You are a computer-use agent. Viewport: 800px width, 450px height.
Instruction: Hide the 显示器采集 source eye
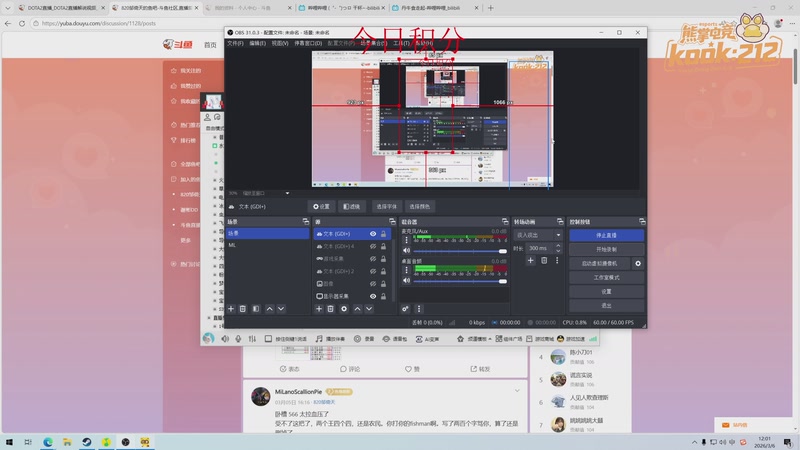[x=373, y=296]
